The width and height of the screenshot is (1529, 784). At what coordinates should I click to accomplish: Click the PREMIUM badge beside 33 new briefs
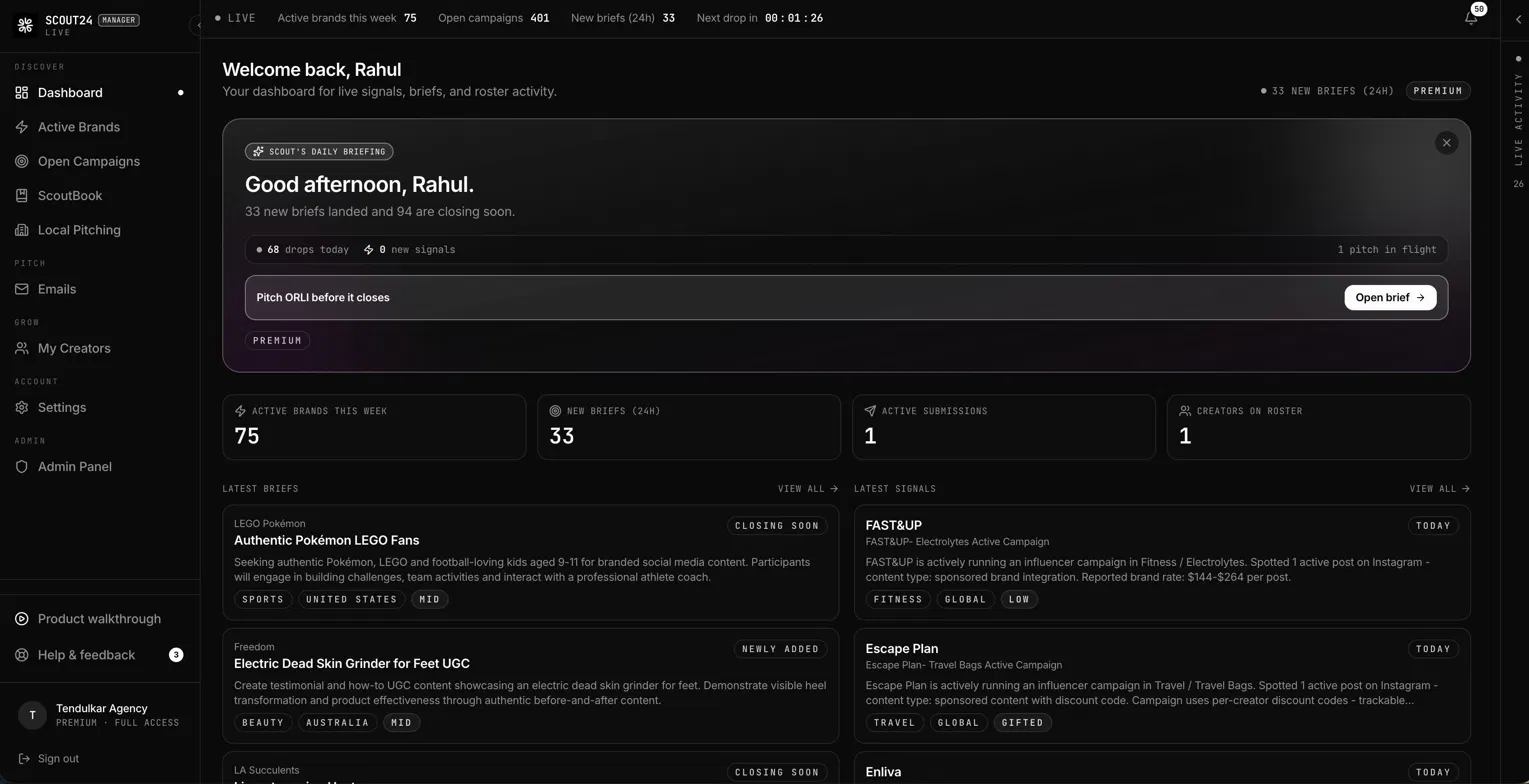click(x=1438, y=91)
